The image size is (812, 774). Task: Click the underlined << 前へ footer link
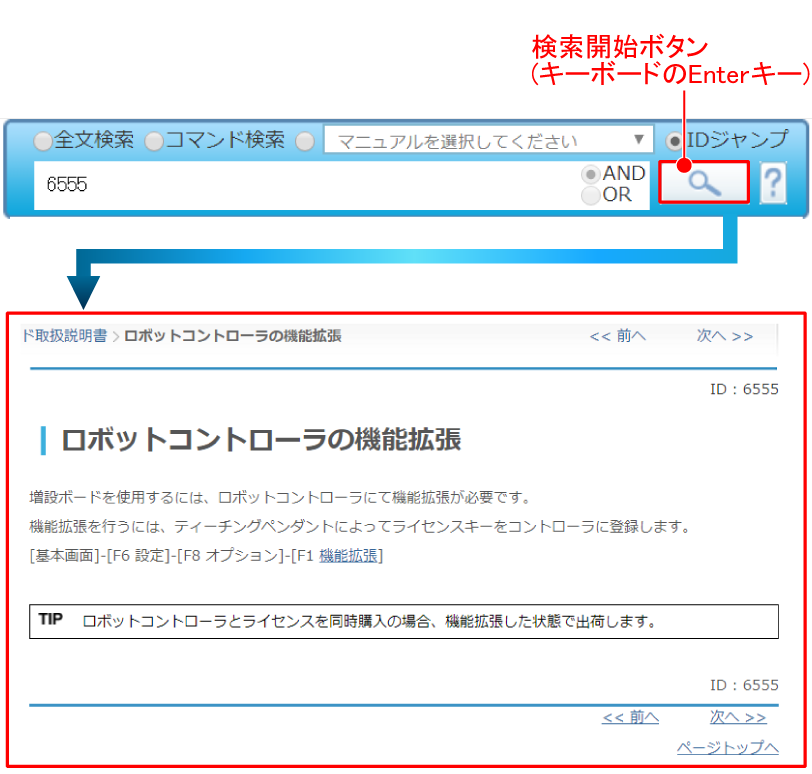[630, 717]
